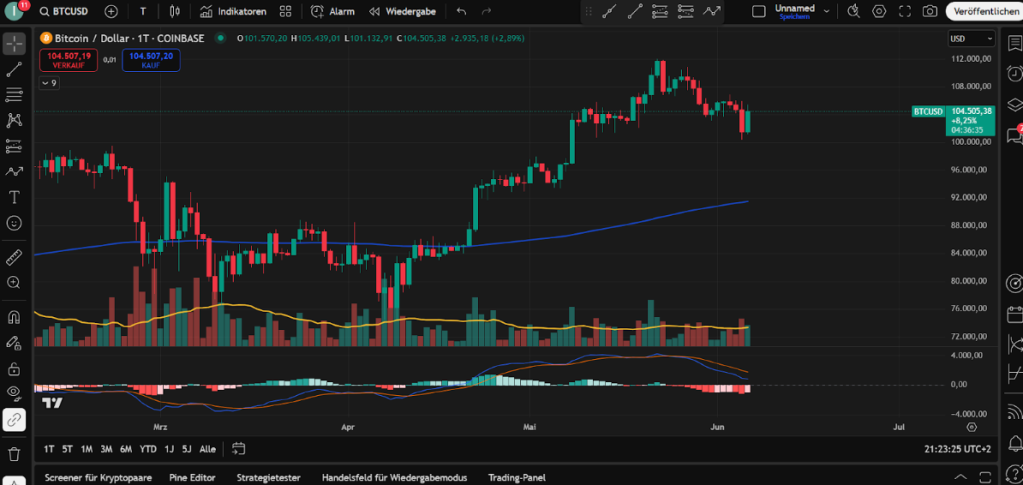Select the trend line drawing tool
The height and width of the screenshot is (485, 1023).
pyautogui.click(x=14, y=70)
